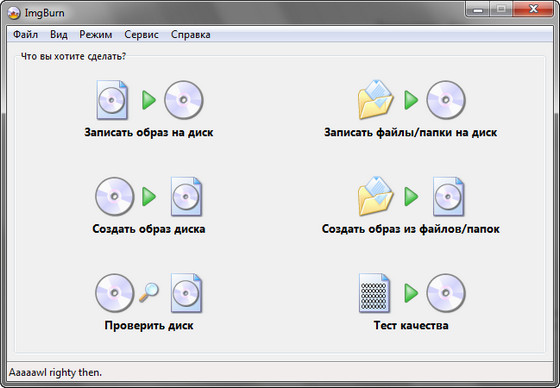Click the image file icon above Проверить диск
Image resolution: width=560 pixels, height=388 pixels.
(186, 293)
